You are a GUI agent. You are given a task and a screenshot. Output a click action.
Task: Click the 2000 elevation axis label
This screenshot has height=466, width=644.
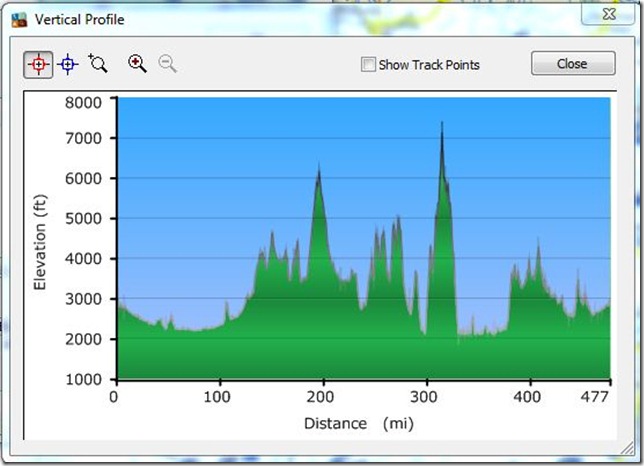[83, 339]
